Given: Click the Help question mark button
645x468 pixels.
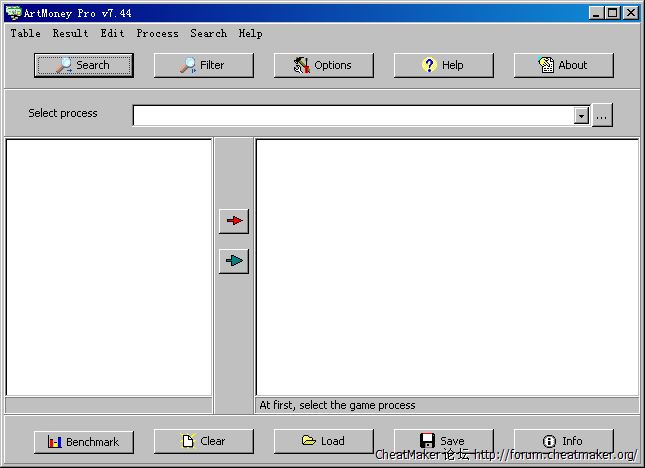Looking at the screenshot, I should pos(443,65).
